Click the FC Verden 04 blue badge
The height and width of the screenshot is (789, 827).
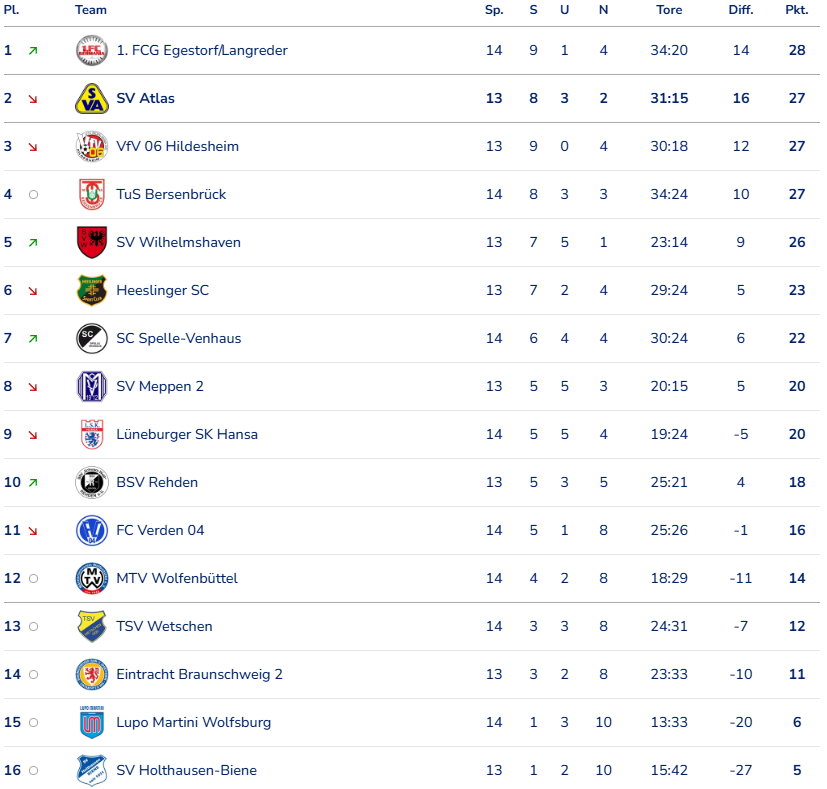pyautogui.click(x=91, y=530)
